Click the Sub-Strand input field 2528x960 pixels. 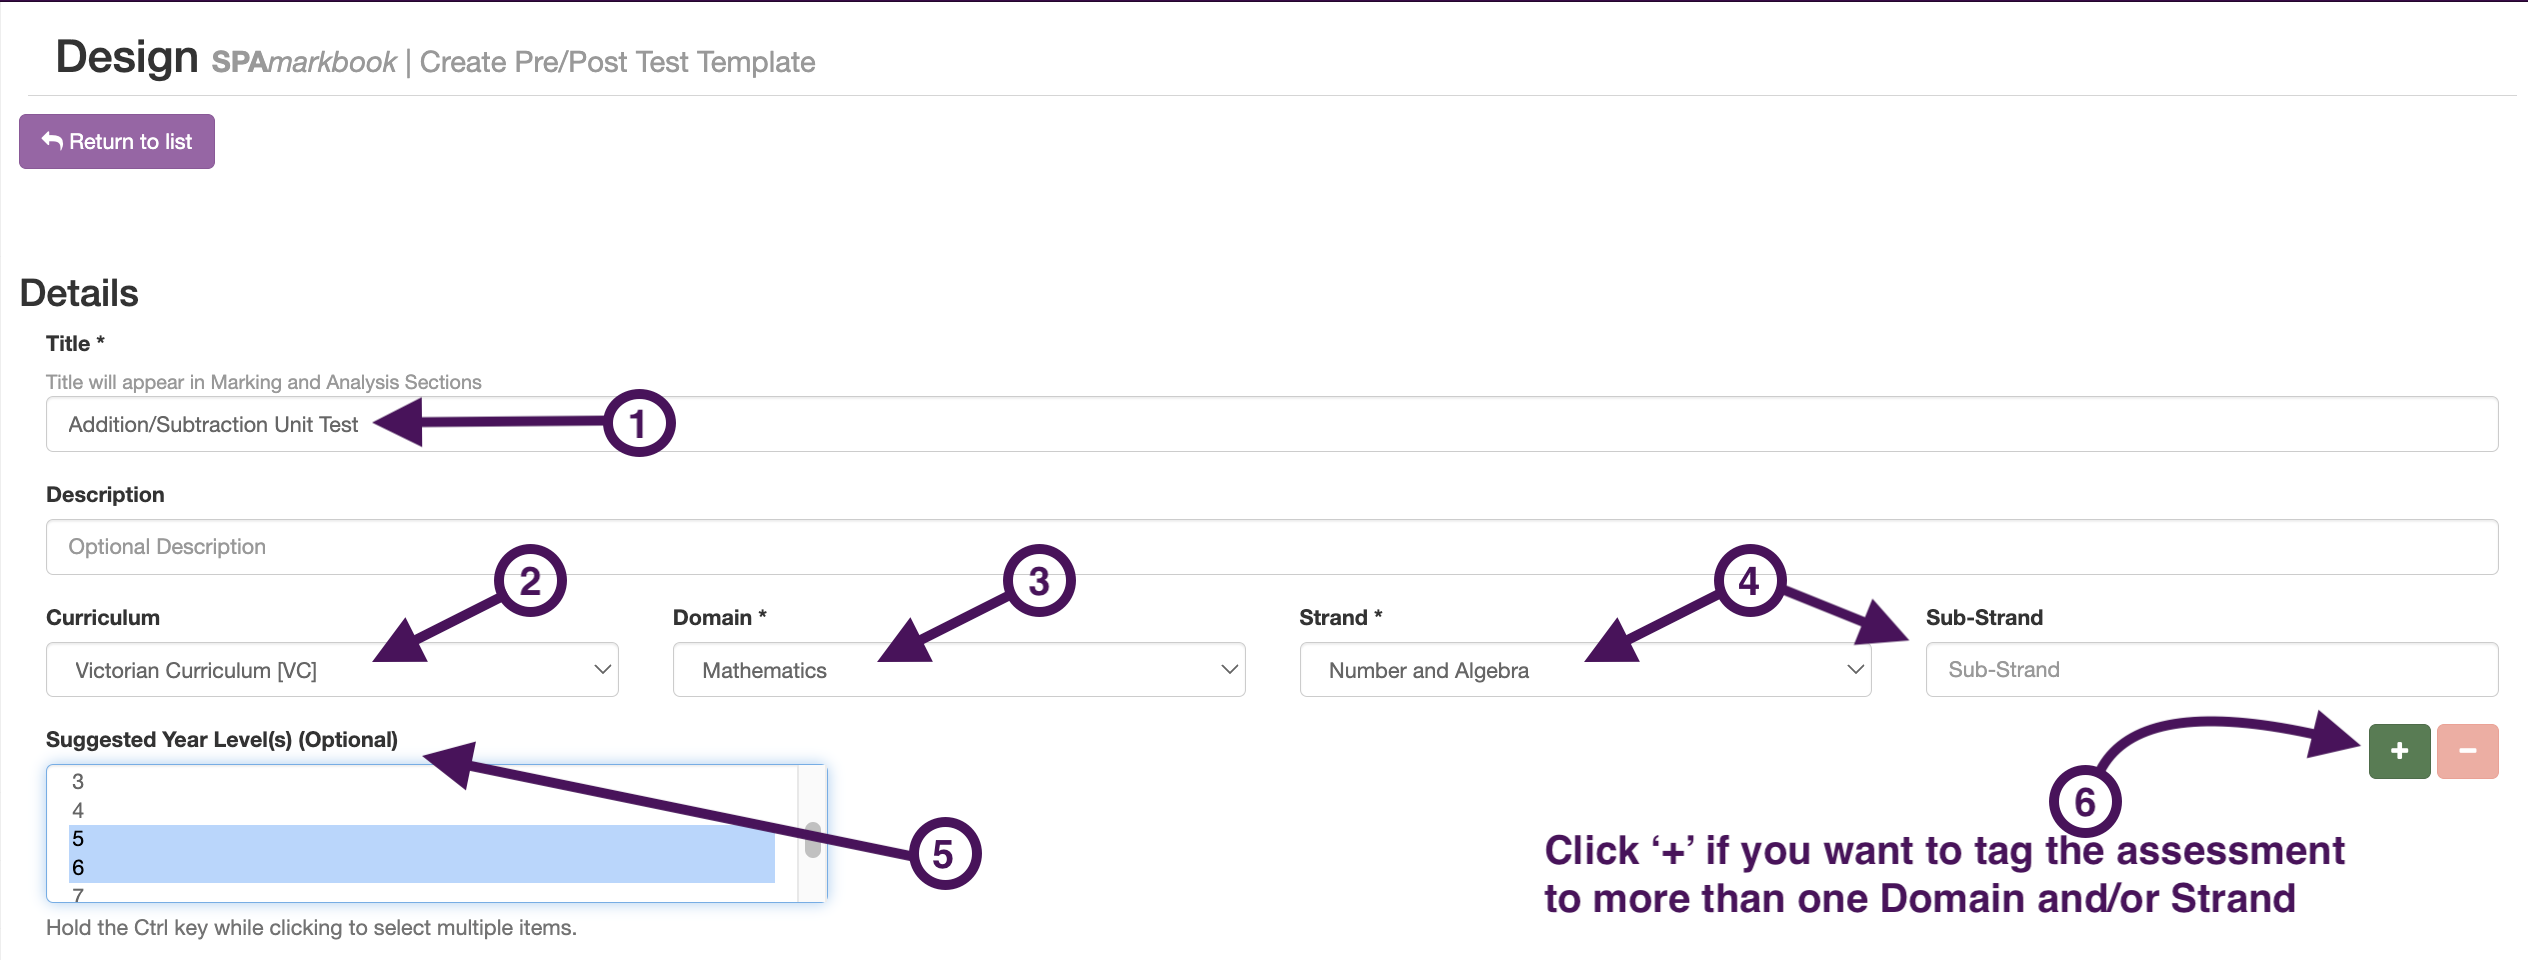tap(2211, 670)
